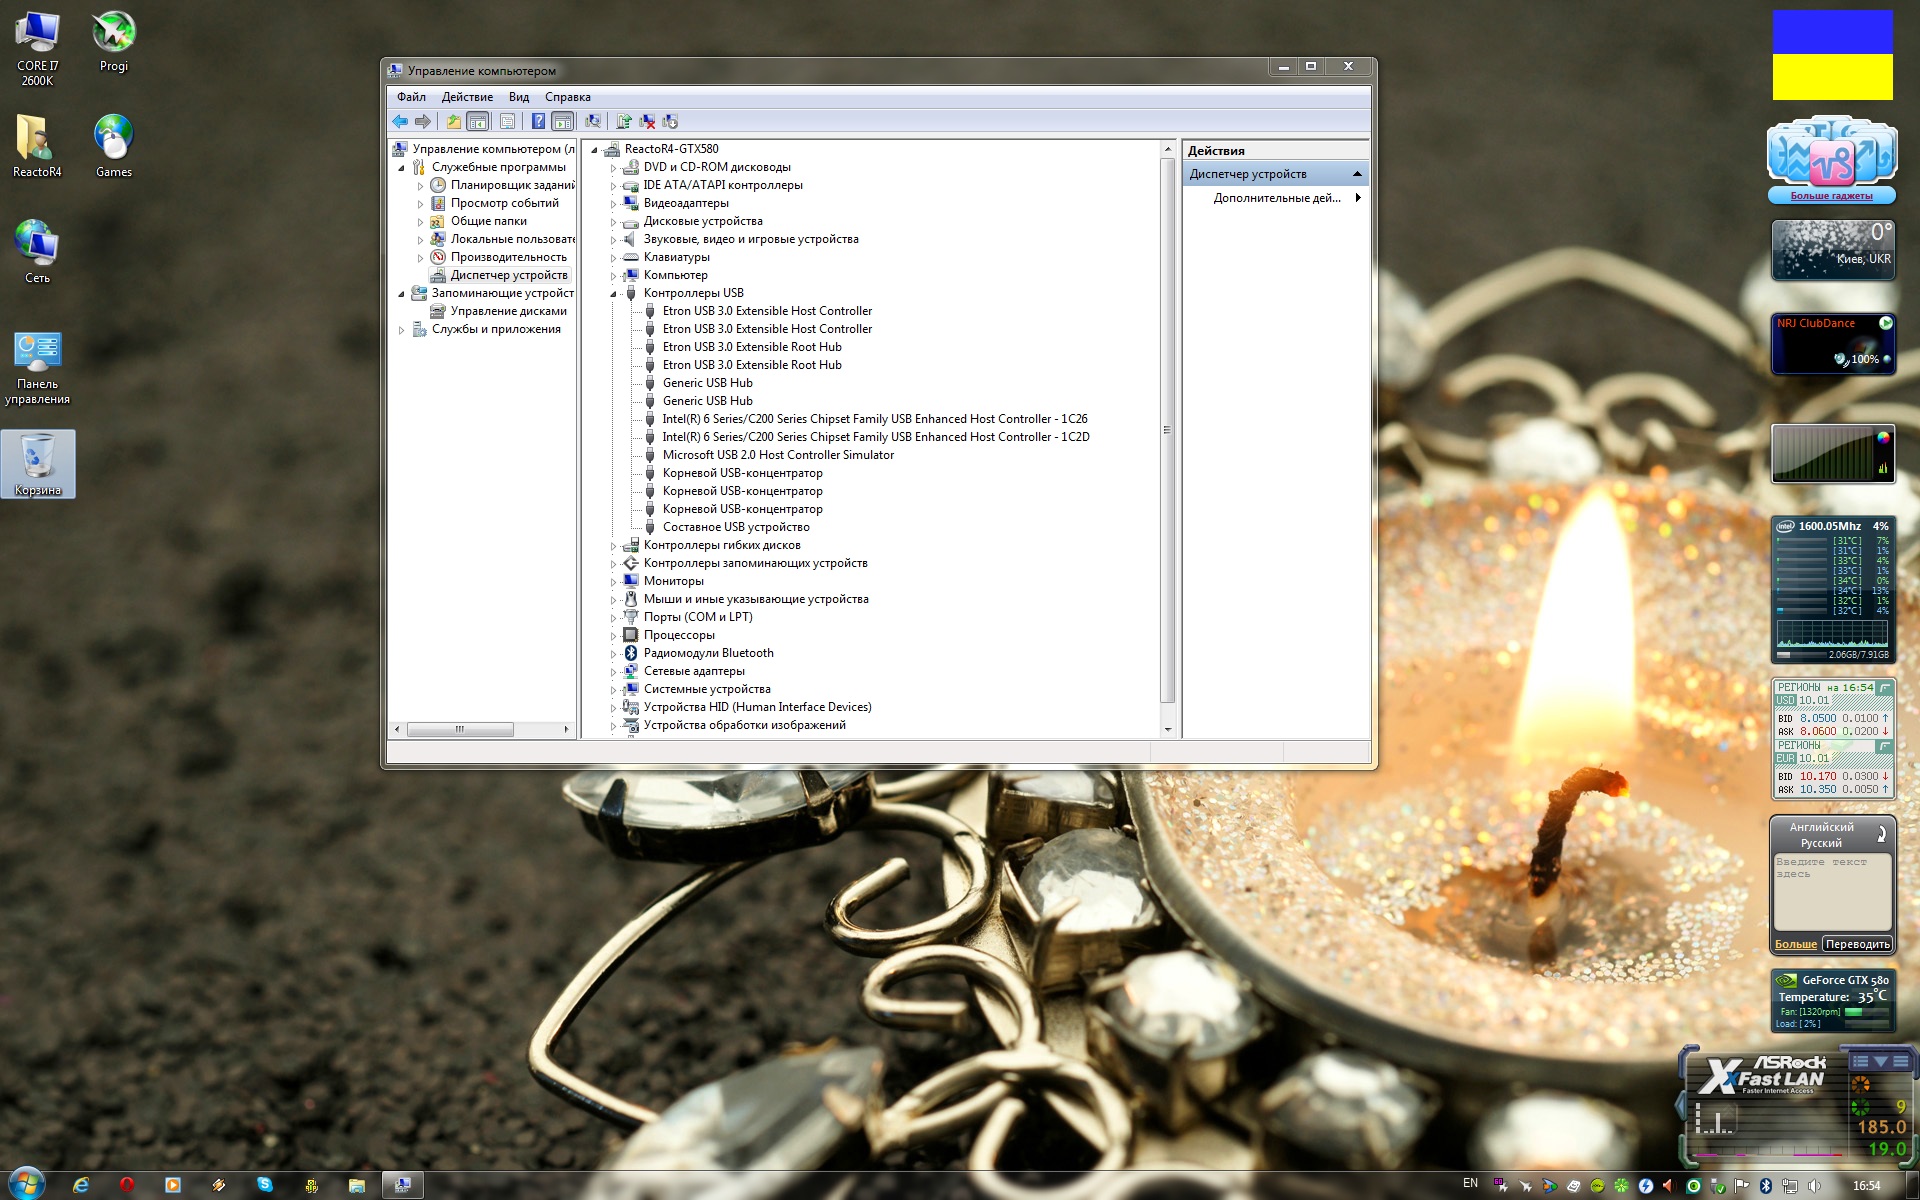Open the Справка menu
Viewport: 1920px width, 1200px height.
(568, 97)
